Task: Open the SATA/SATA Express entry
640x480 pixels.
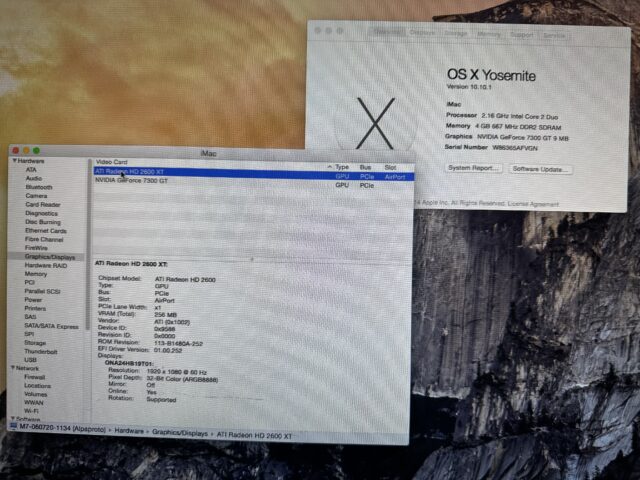Action: click(x=51, y=326)
